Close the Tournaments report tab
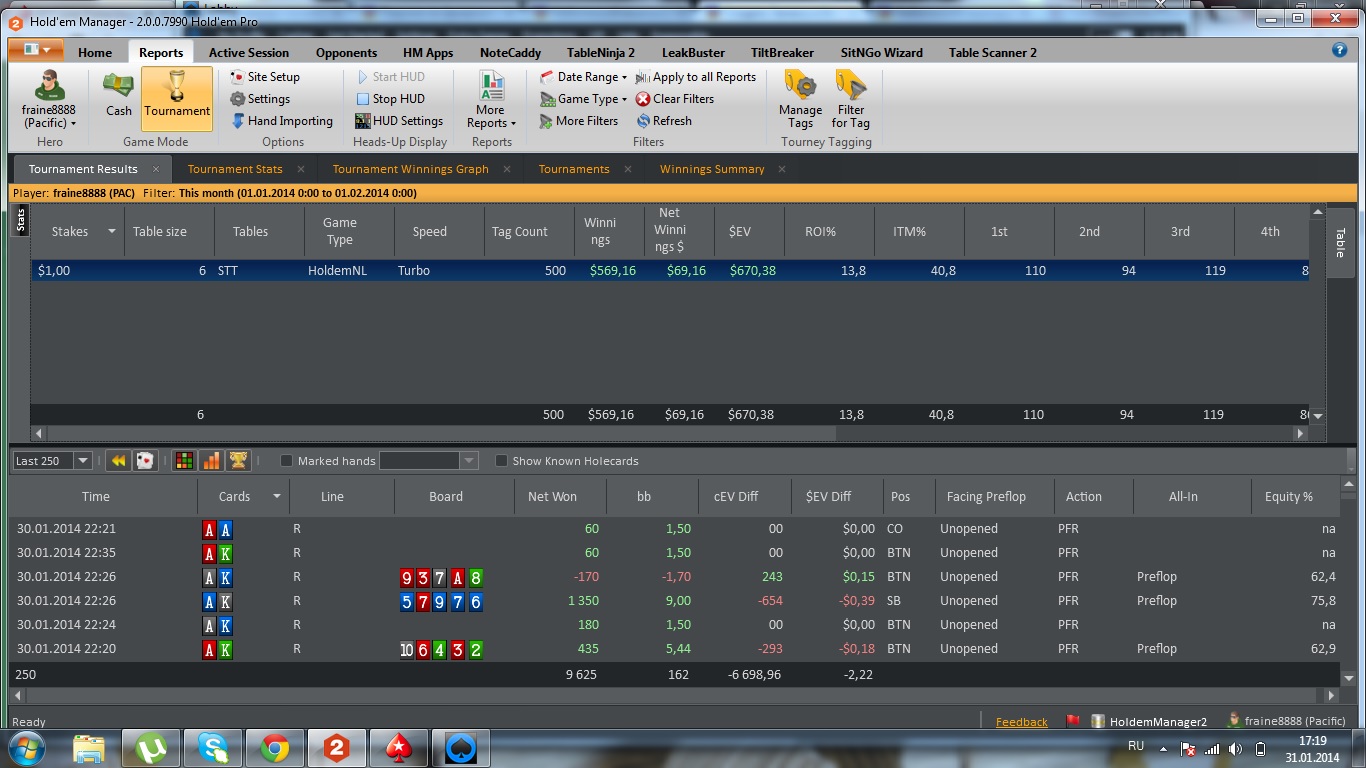The image size is (1366, 768). click(628, 169)
